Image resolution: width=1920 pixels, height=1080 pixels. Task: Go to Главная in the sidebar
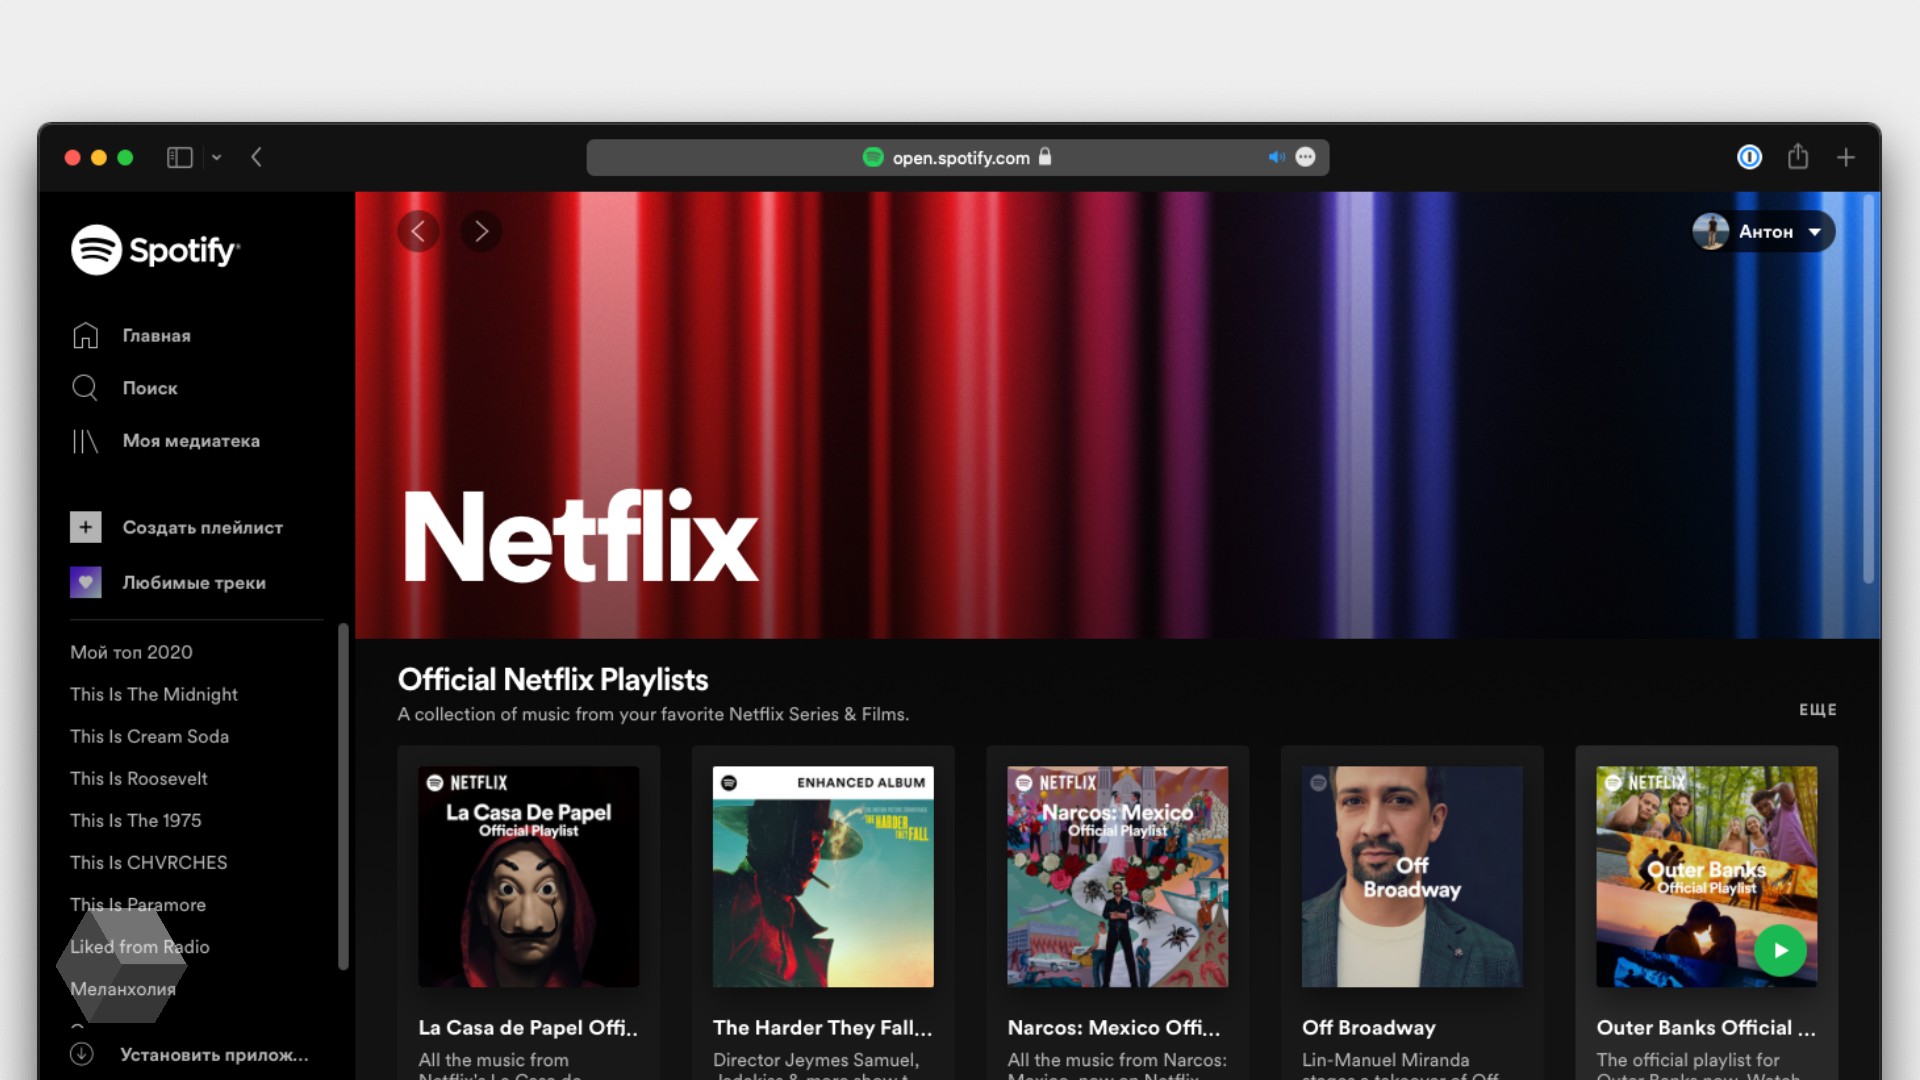tap(157, 336)
